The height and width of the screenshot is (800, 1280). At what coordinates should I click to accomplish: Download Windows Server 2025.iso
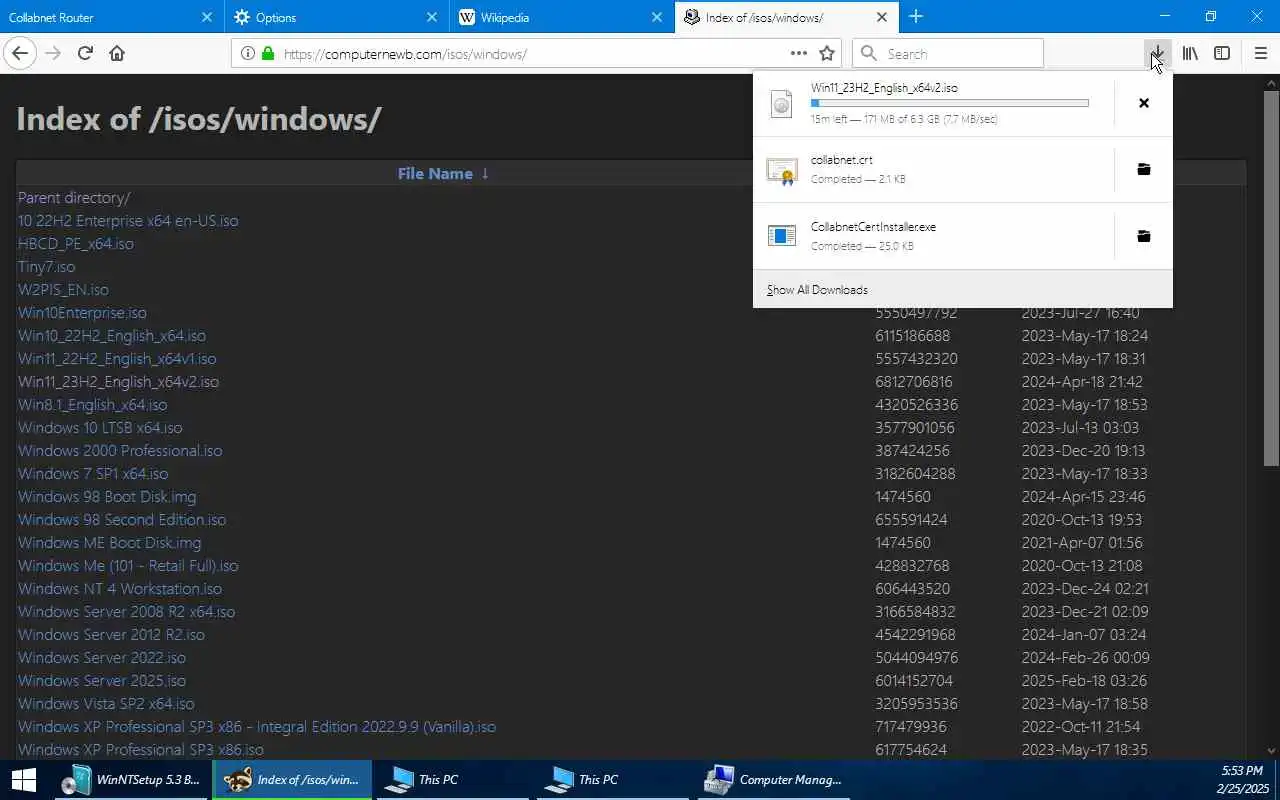coord(102,681)
